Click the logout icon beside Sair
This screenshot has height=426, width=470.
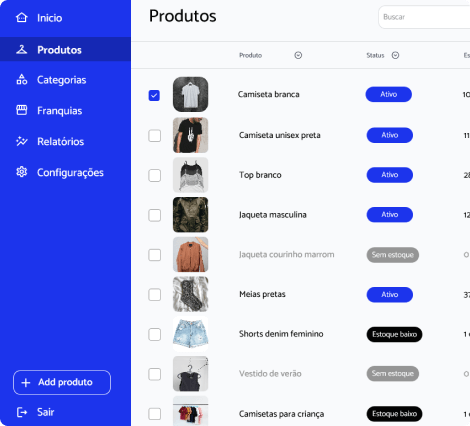pos(22,412)
